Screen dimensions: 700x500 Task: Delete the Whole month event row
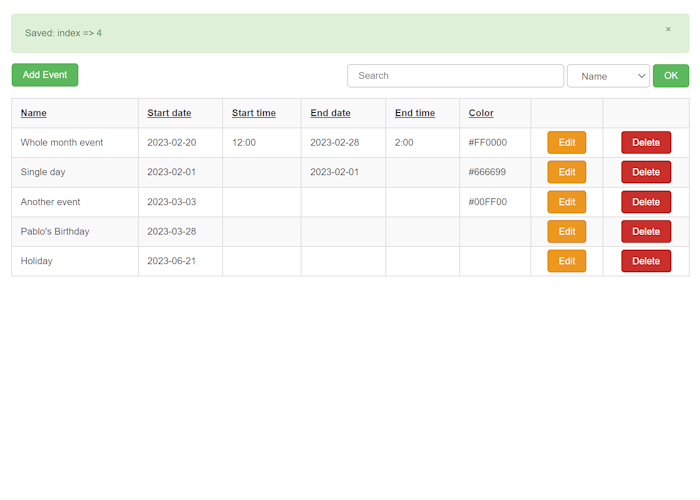coord(646,142)
